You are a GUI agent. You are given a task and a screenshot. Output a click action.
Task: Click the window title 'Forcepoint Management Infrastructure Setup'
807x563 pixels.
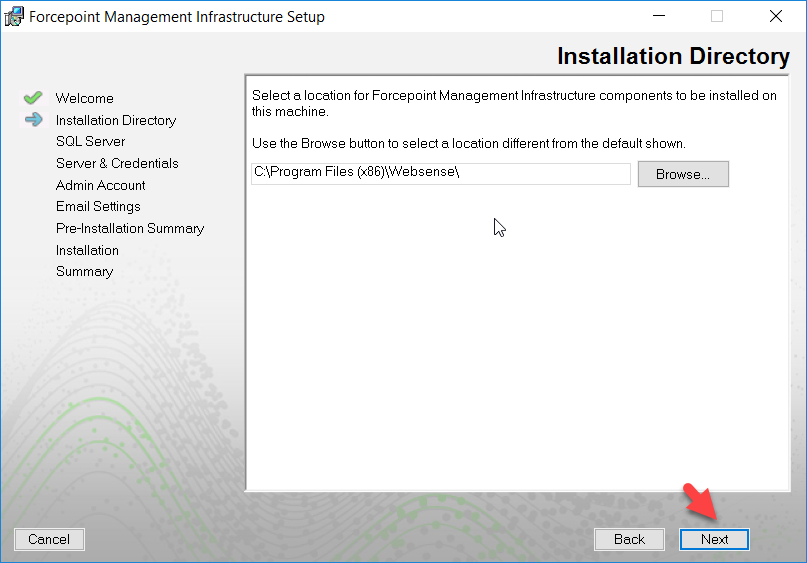pyautogui.click(x=177, y=16)
